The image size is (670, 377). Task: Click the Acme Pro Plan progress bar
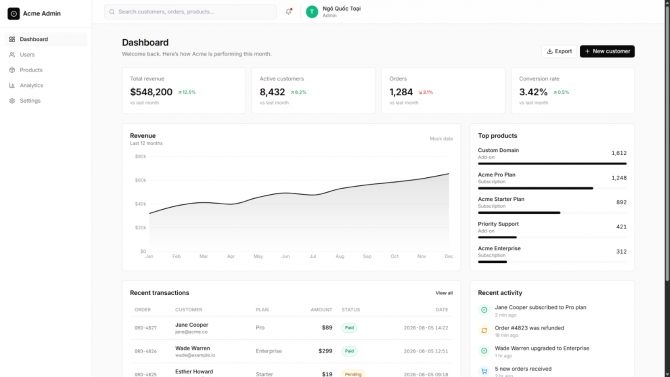(x=552, y=188)
